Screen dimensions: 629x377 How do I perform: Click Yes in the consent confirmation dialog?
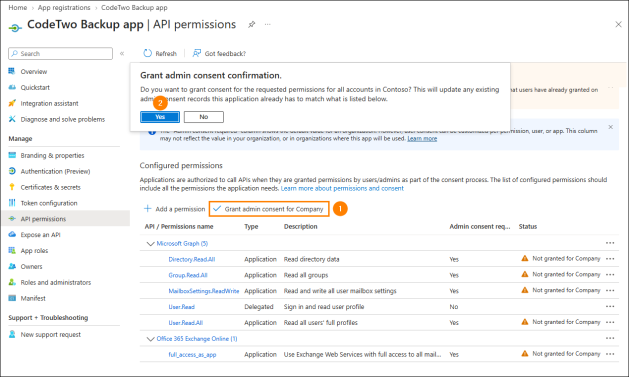[x=160, y=117]
